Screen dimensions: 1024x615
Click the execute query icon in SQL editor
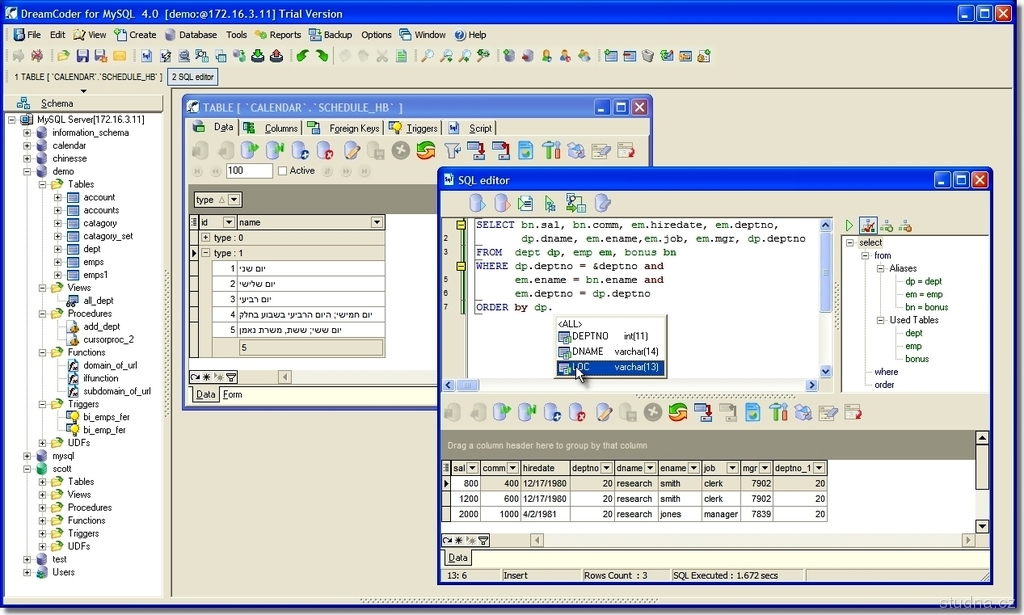[477, 204]
